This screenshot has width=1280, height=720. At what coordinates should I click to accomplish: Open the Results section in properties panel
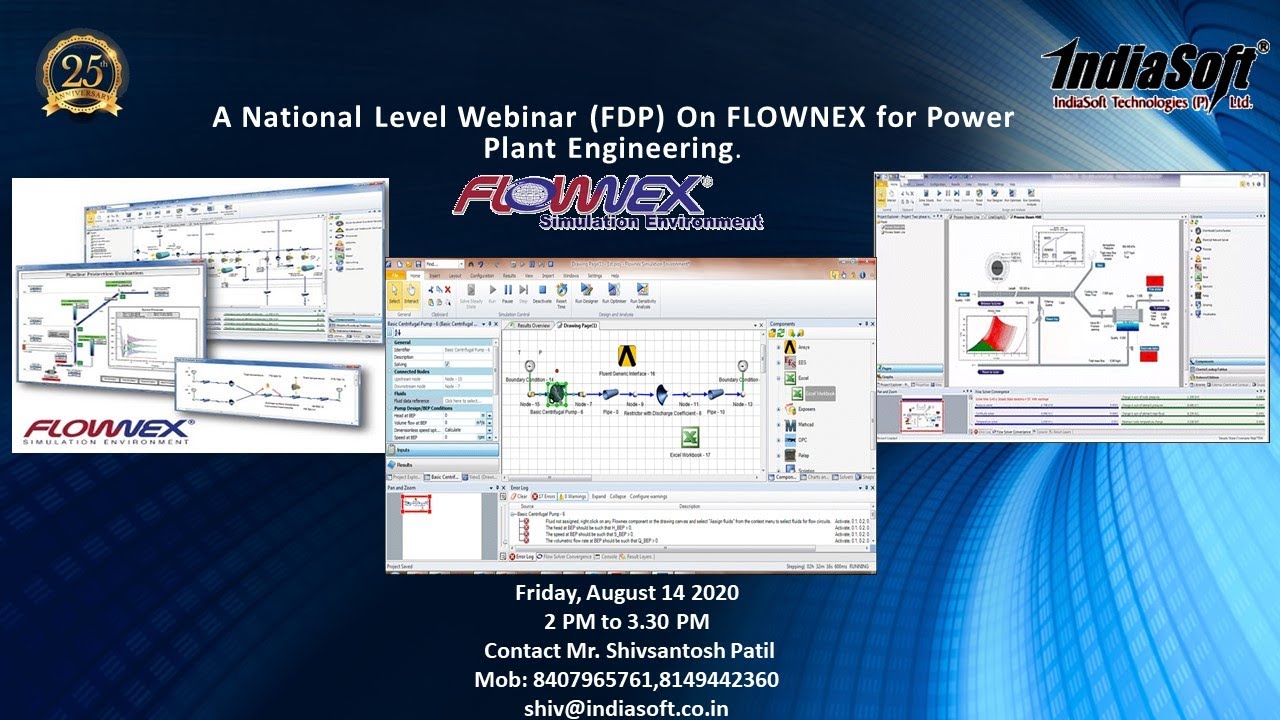(442, 465)
